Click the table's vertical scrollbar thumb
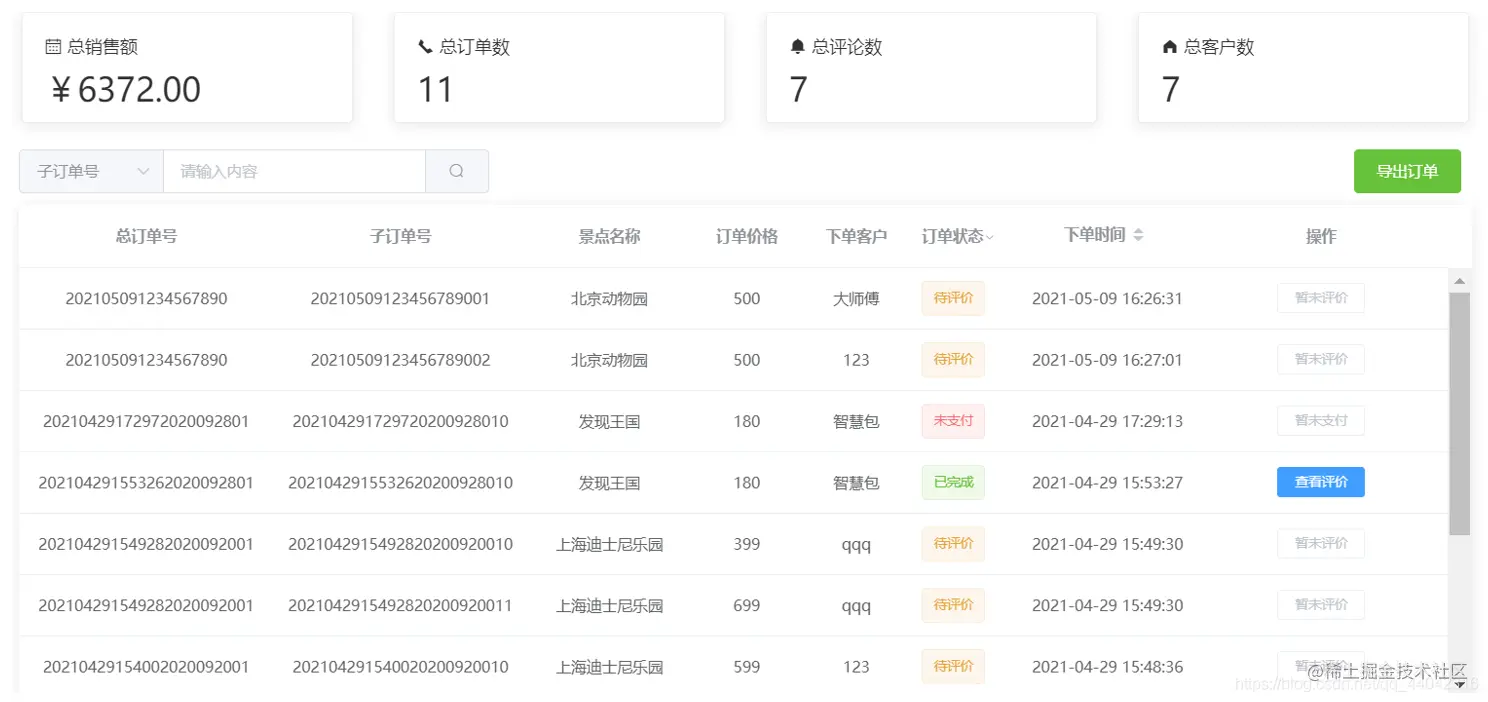 tap(1459, 413)
